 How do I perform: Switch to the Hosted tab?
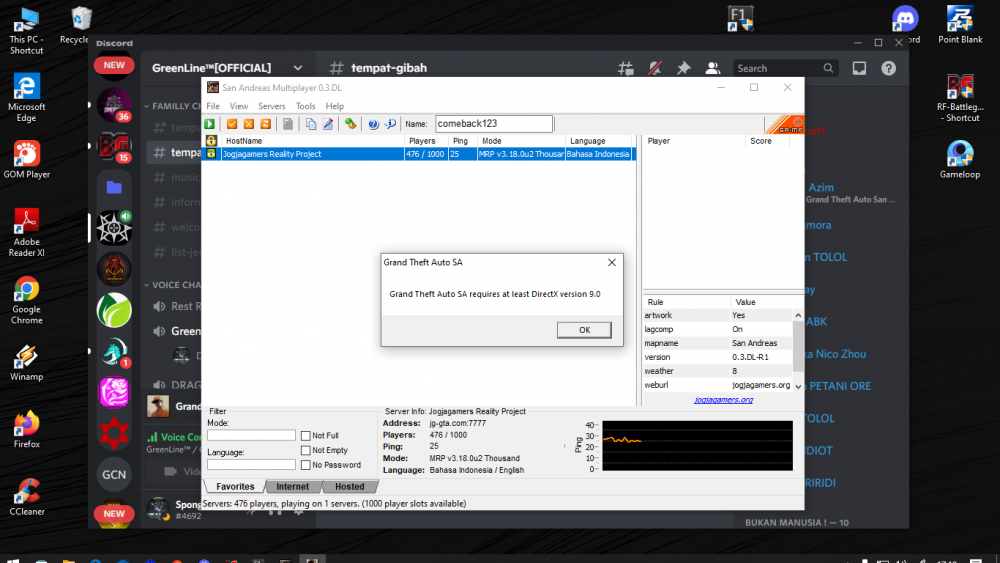(x=349, y=486)
